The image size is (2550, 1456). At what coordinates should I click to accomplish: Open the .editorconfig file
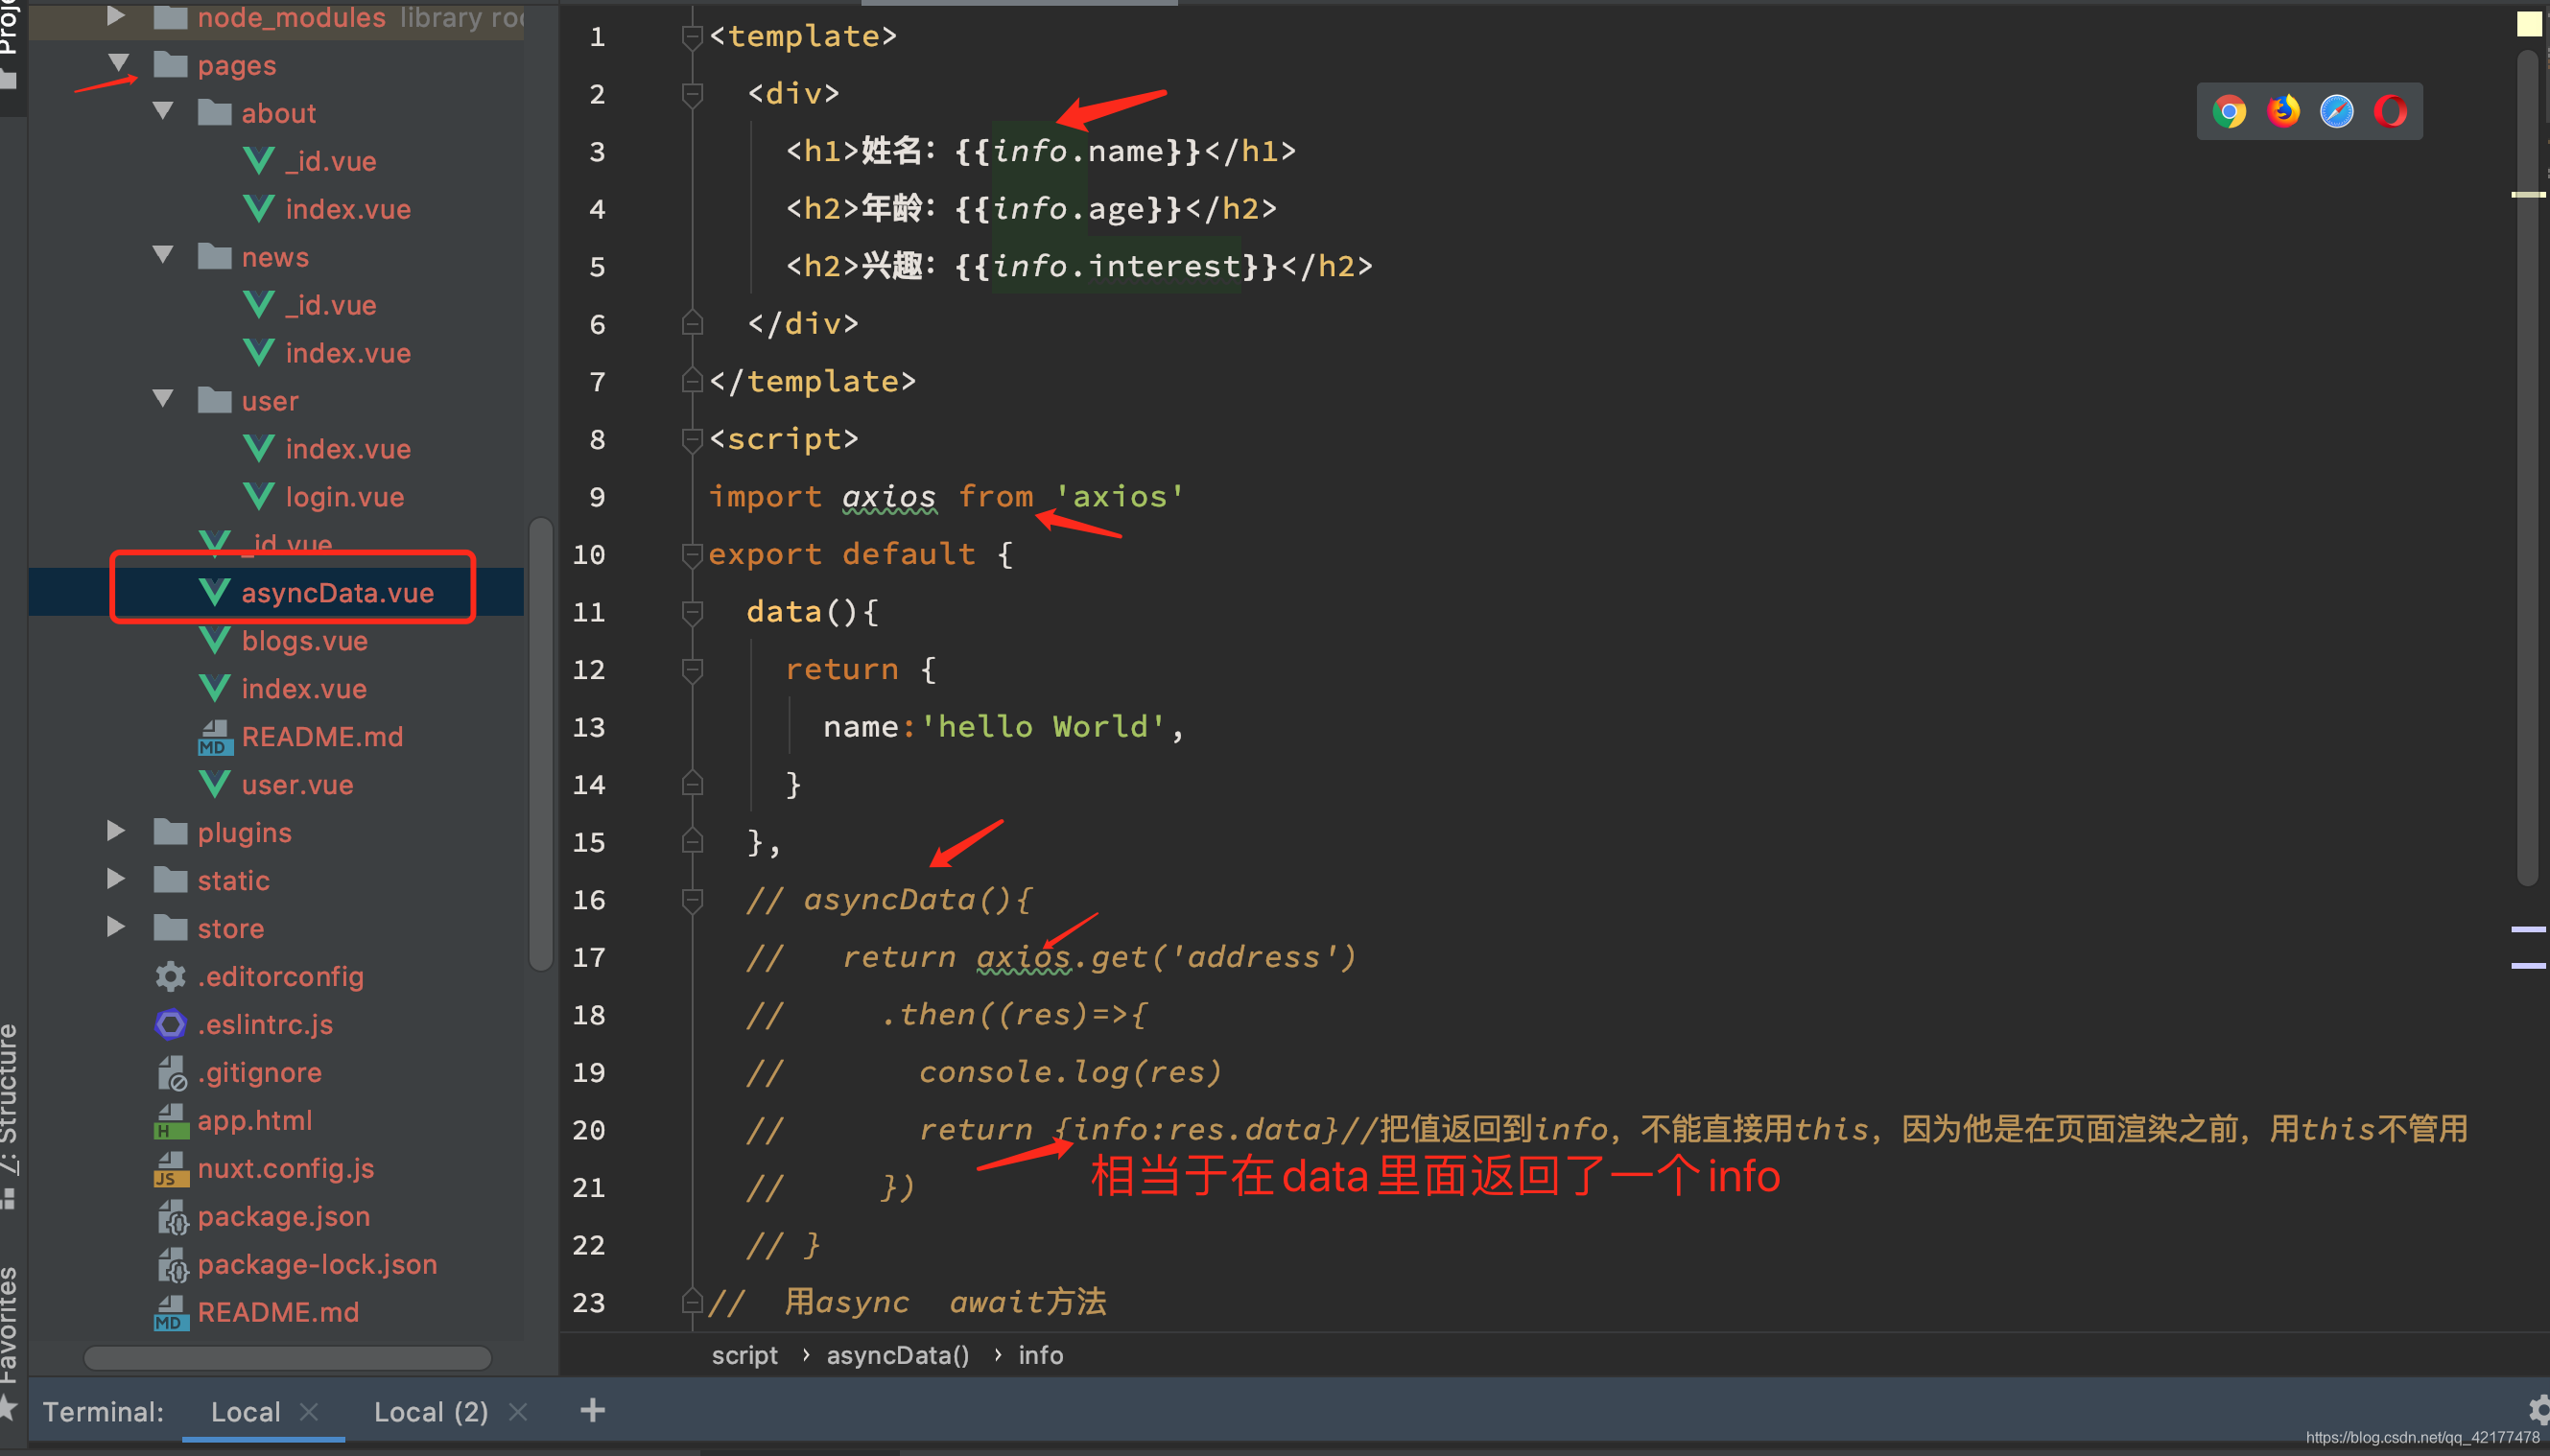[x=280, y=976]
